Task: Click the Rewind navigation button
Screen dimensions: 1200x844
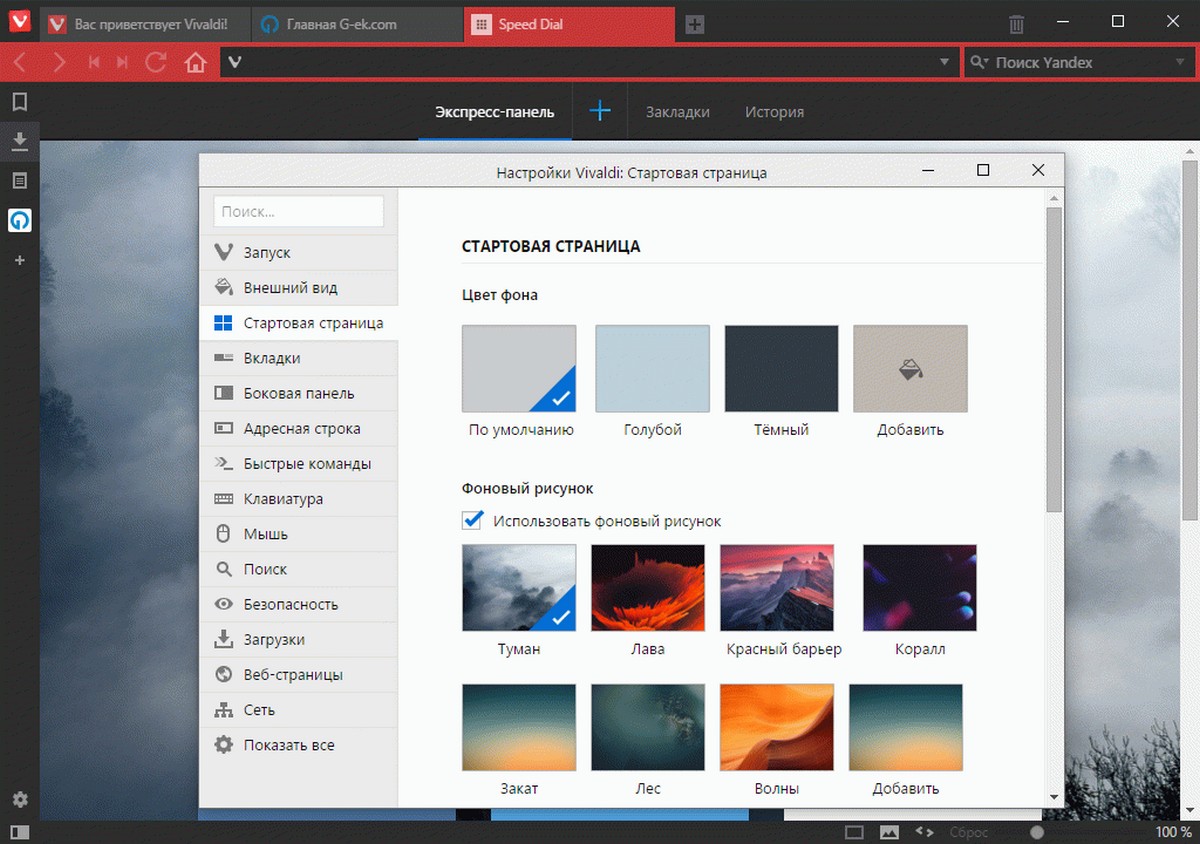Action: click(x=94, y=63)
